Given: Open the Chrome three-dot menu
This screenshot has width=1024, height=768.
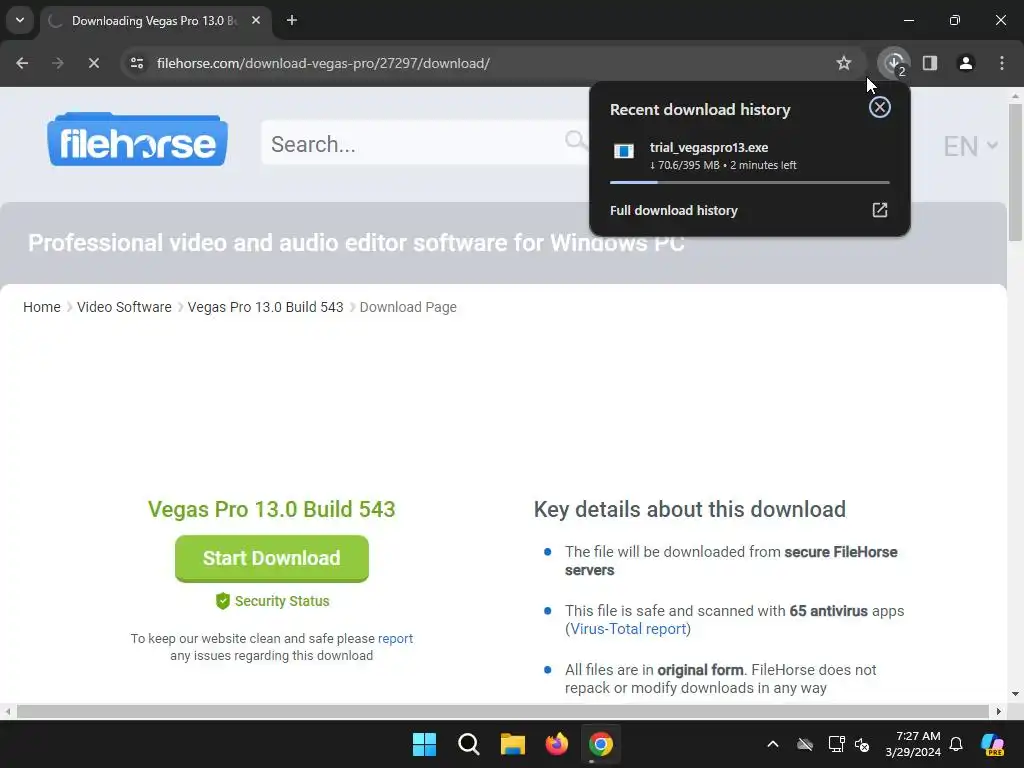Looking at the screenshot, I should coord(1002,63).
